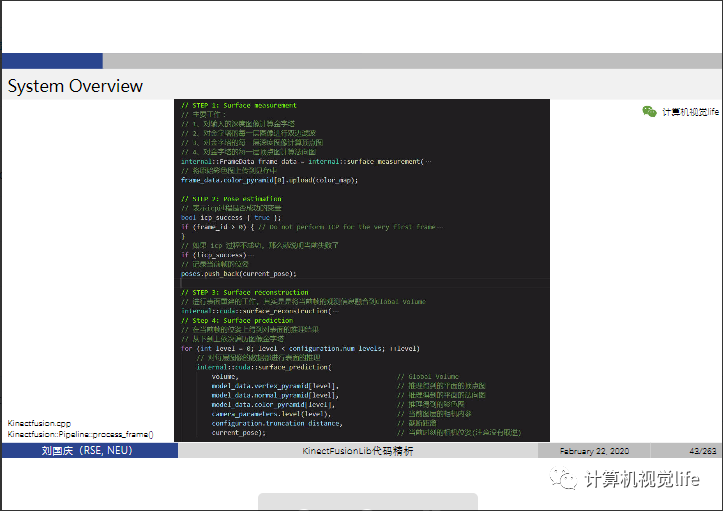The width and height of the screenshot is (723, 511).
Task: Click the blue progress segment in the top bar
Action: [x=52, y=61]
